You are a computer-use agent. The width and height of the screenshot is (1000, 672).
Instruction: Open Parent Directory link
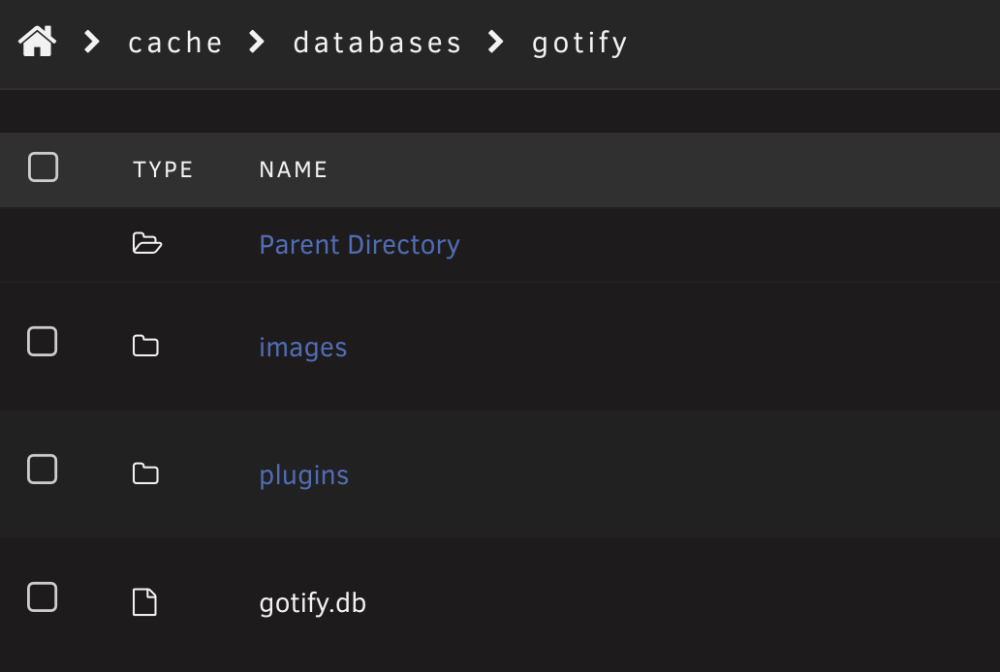pyautogui.click(x=359, y=245)
